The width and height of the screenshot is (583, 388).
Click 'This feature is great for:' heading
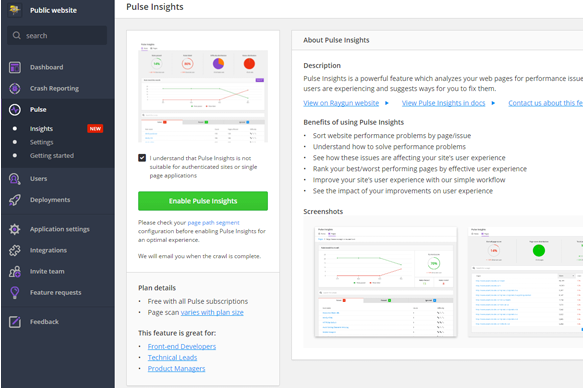[x=177, y=333]
